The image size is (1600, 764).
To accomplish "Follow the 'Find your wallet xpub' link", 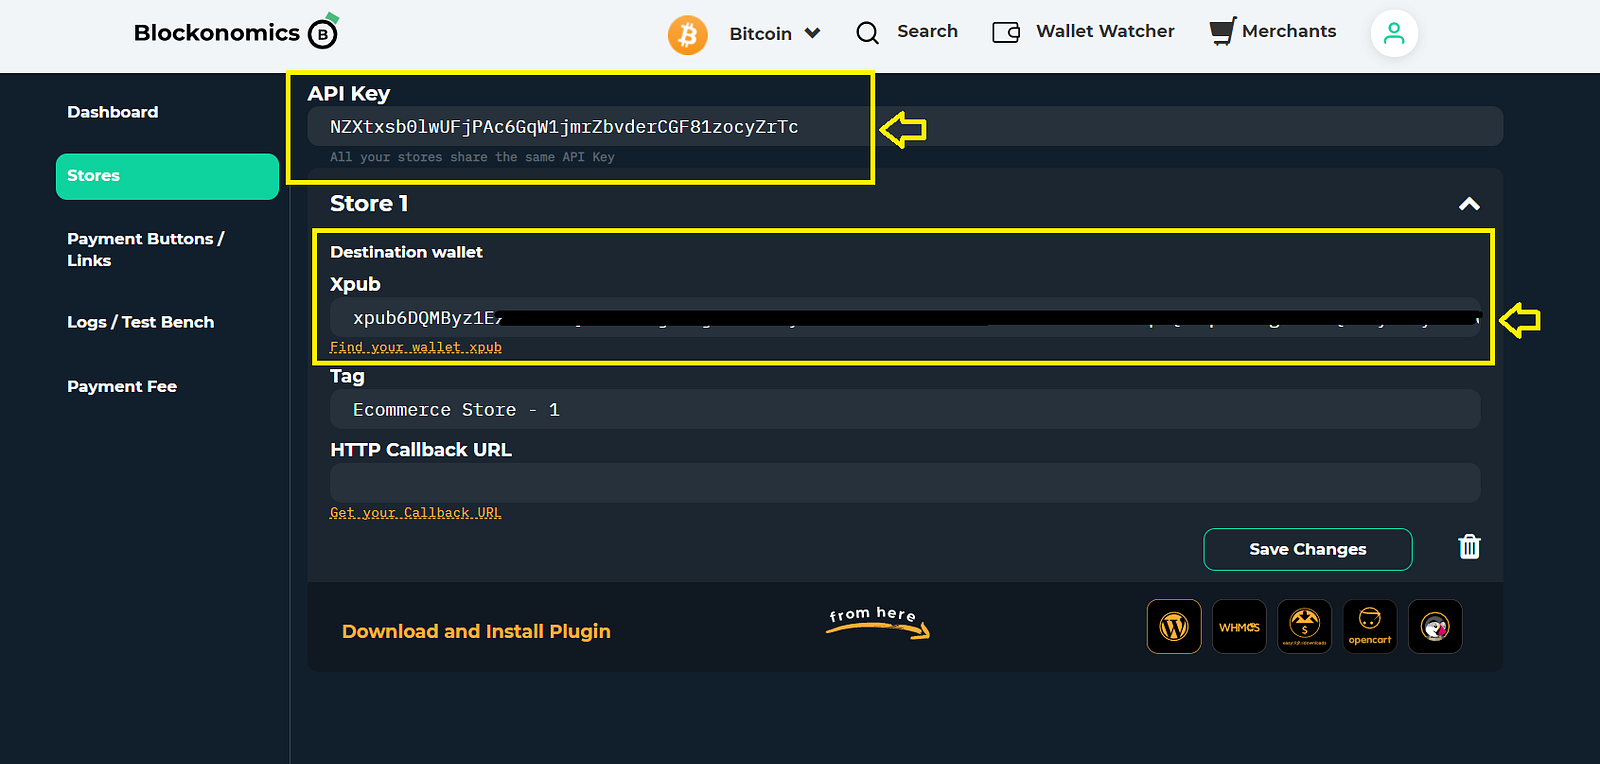I will 416,347.
